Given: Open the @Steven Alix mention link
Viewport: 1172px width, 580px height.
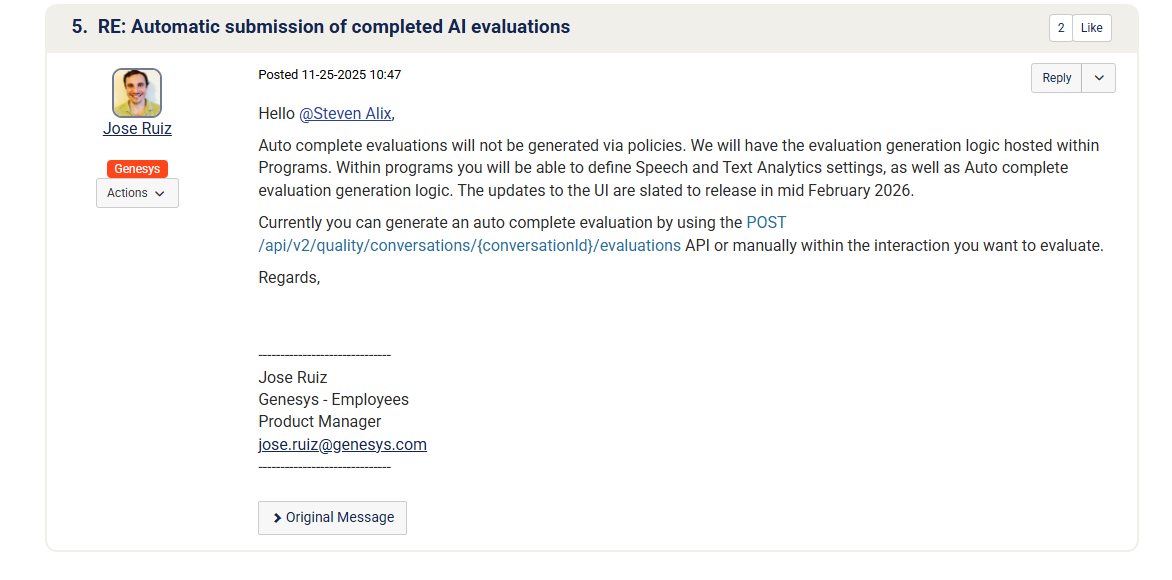Looking at the screenshot, I should (x=345, y=114).
